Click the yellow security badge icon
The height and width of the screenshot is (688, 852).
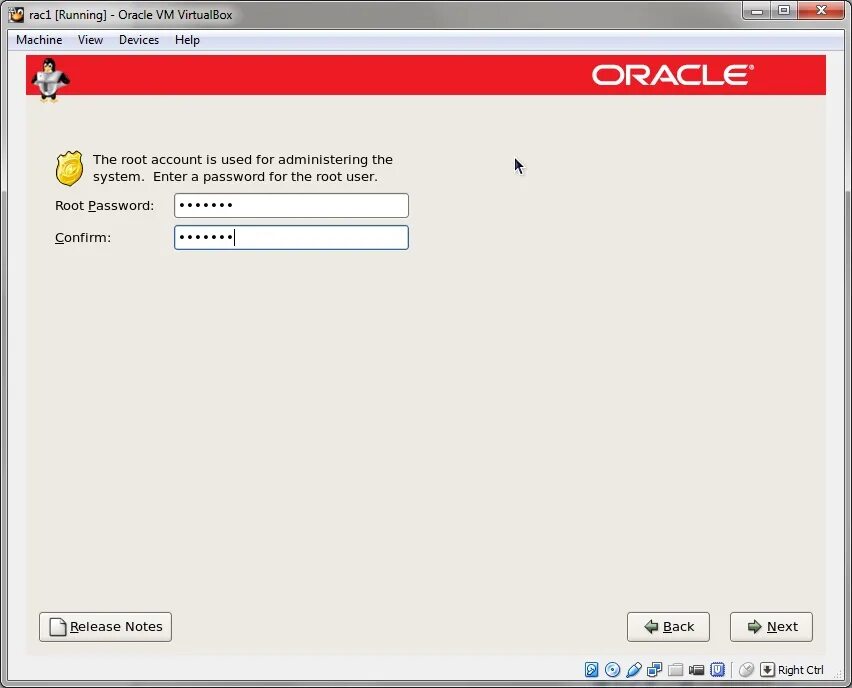coord(69,168)
